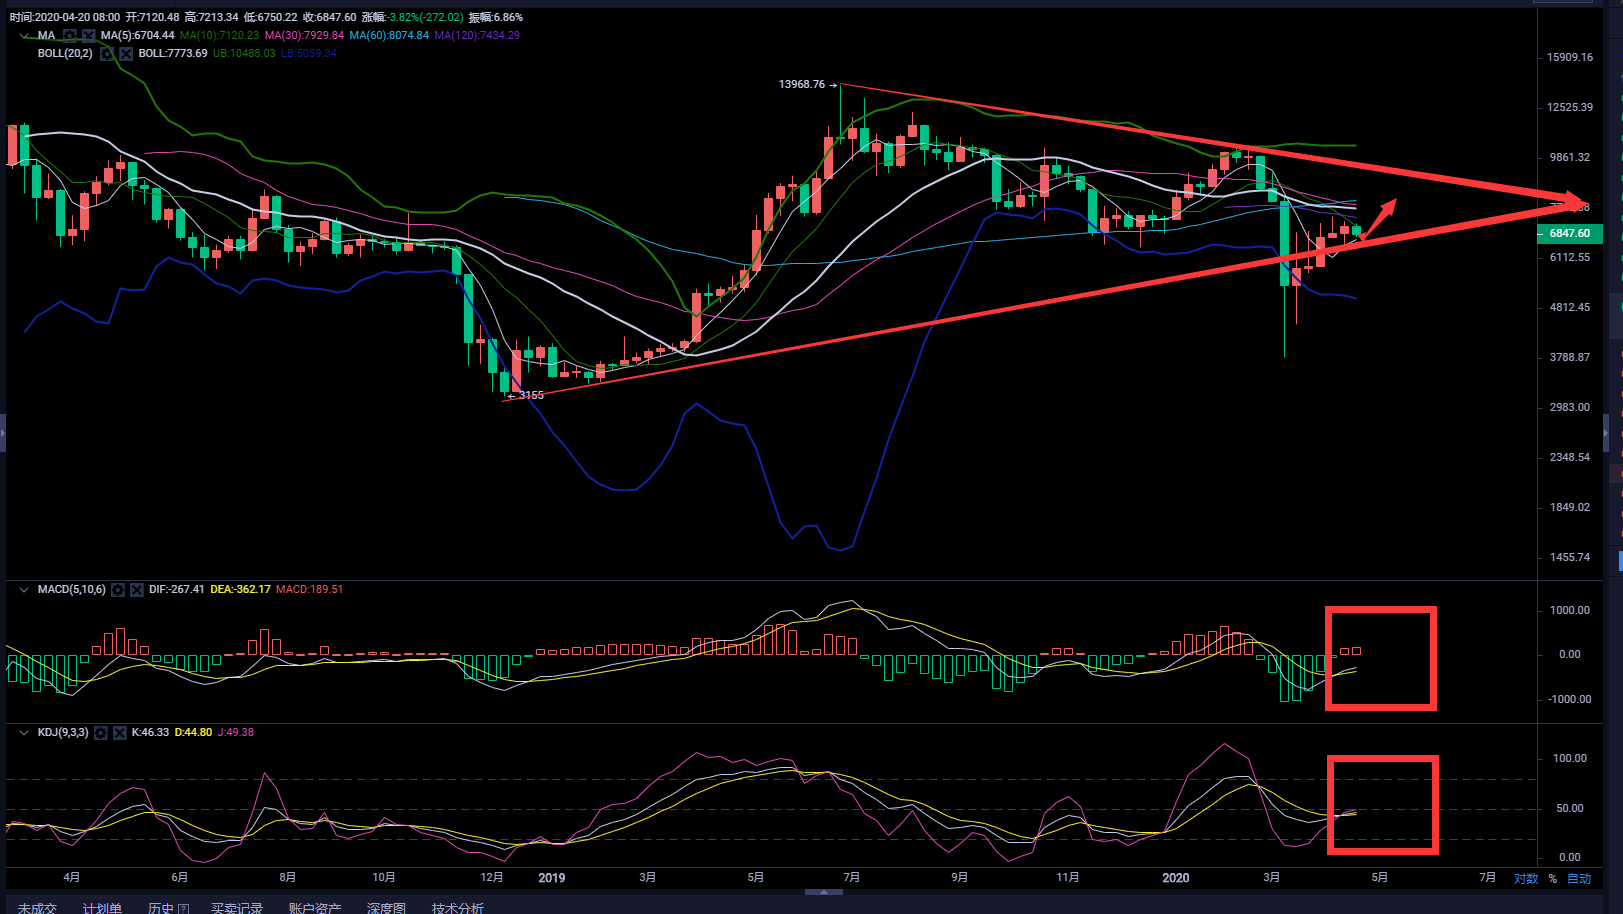Remove the MA indicator with X icon
The width and height of the screenshot is (1623, 914).
(x=88, y=35)
